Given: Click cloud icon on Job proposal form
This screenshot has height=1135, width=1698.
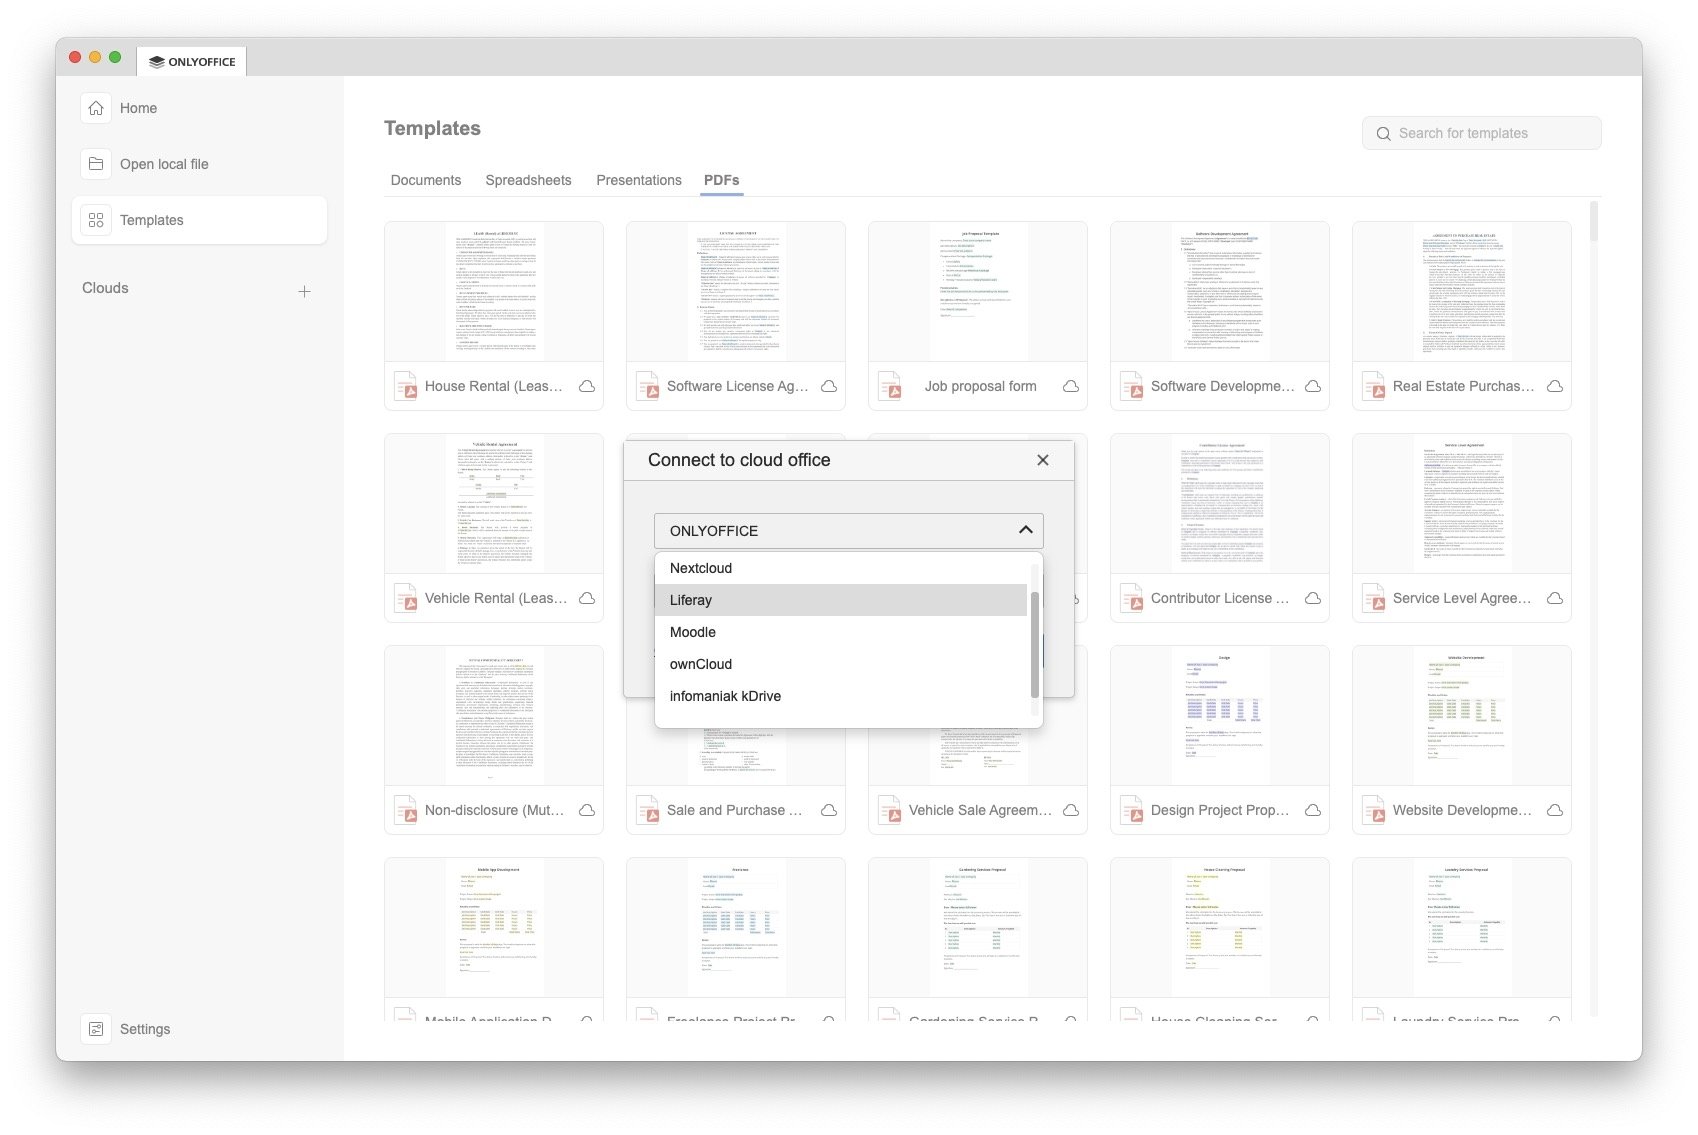Looking at the screenshot, I should point(1071,386).
